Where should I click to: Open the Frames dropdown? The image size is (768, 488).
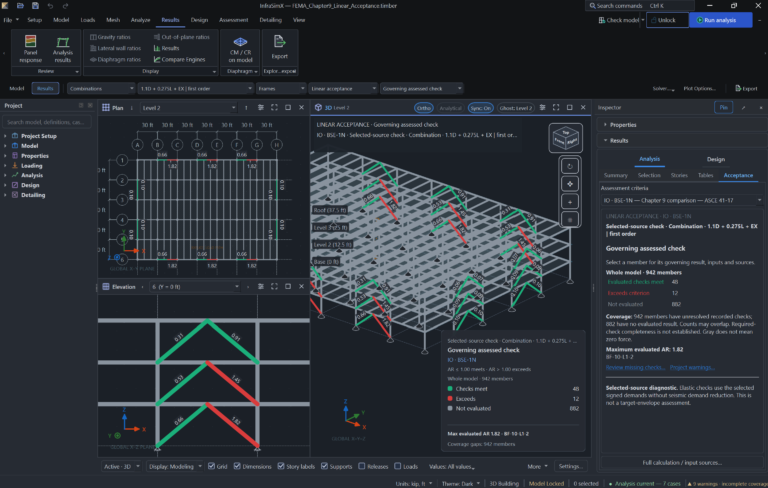[x=281, y=89]
